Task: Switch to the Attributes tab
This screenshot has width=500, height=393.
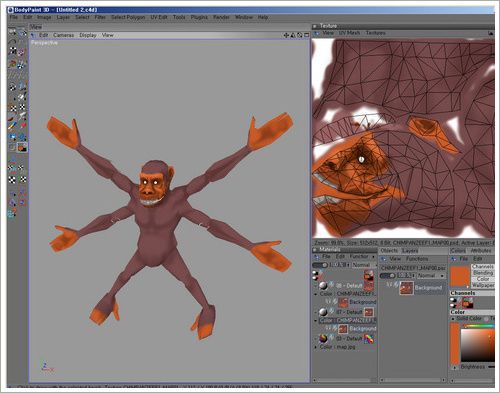Action: pos(481,251)
